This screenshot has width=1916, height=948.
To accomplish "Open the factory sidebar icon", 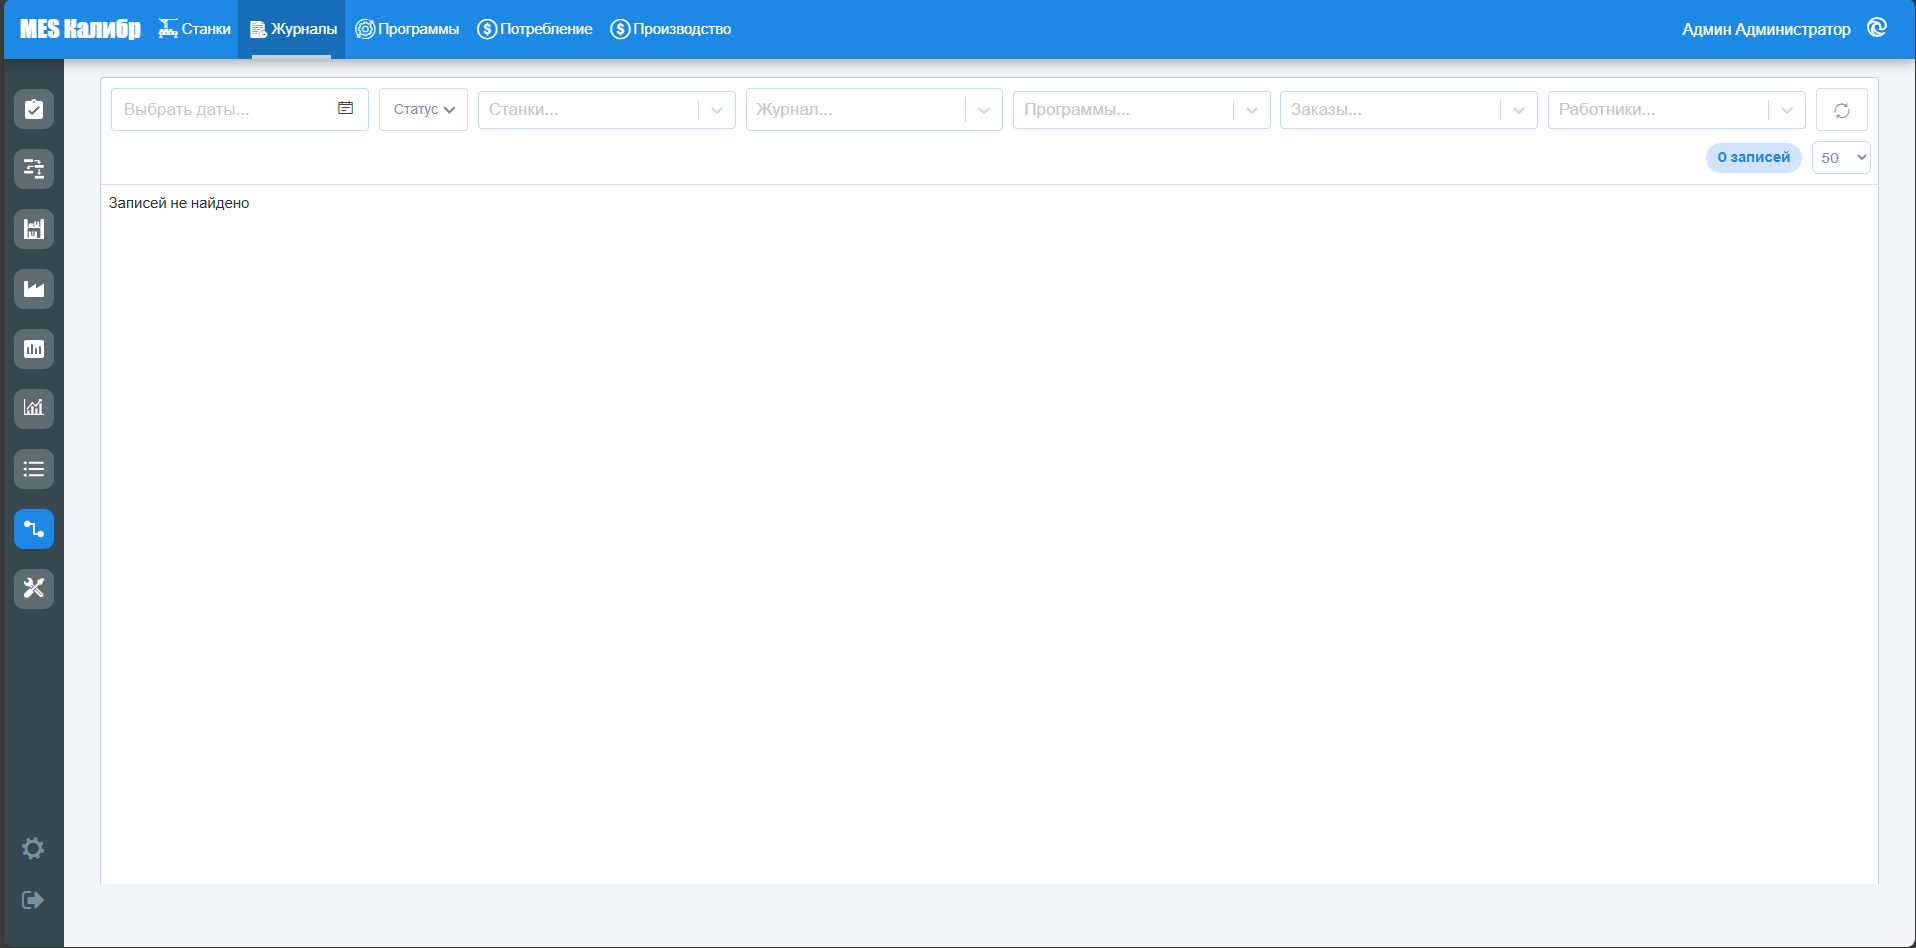I will (x=34, y=289).
